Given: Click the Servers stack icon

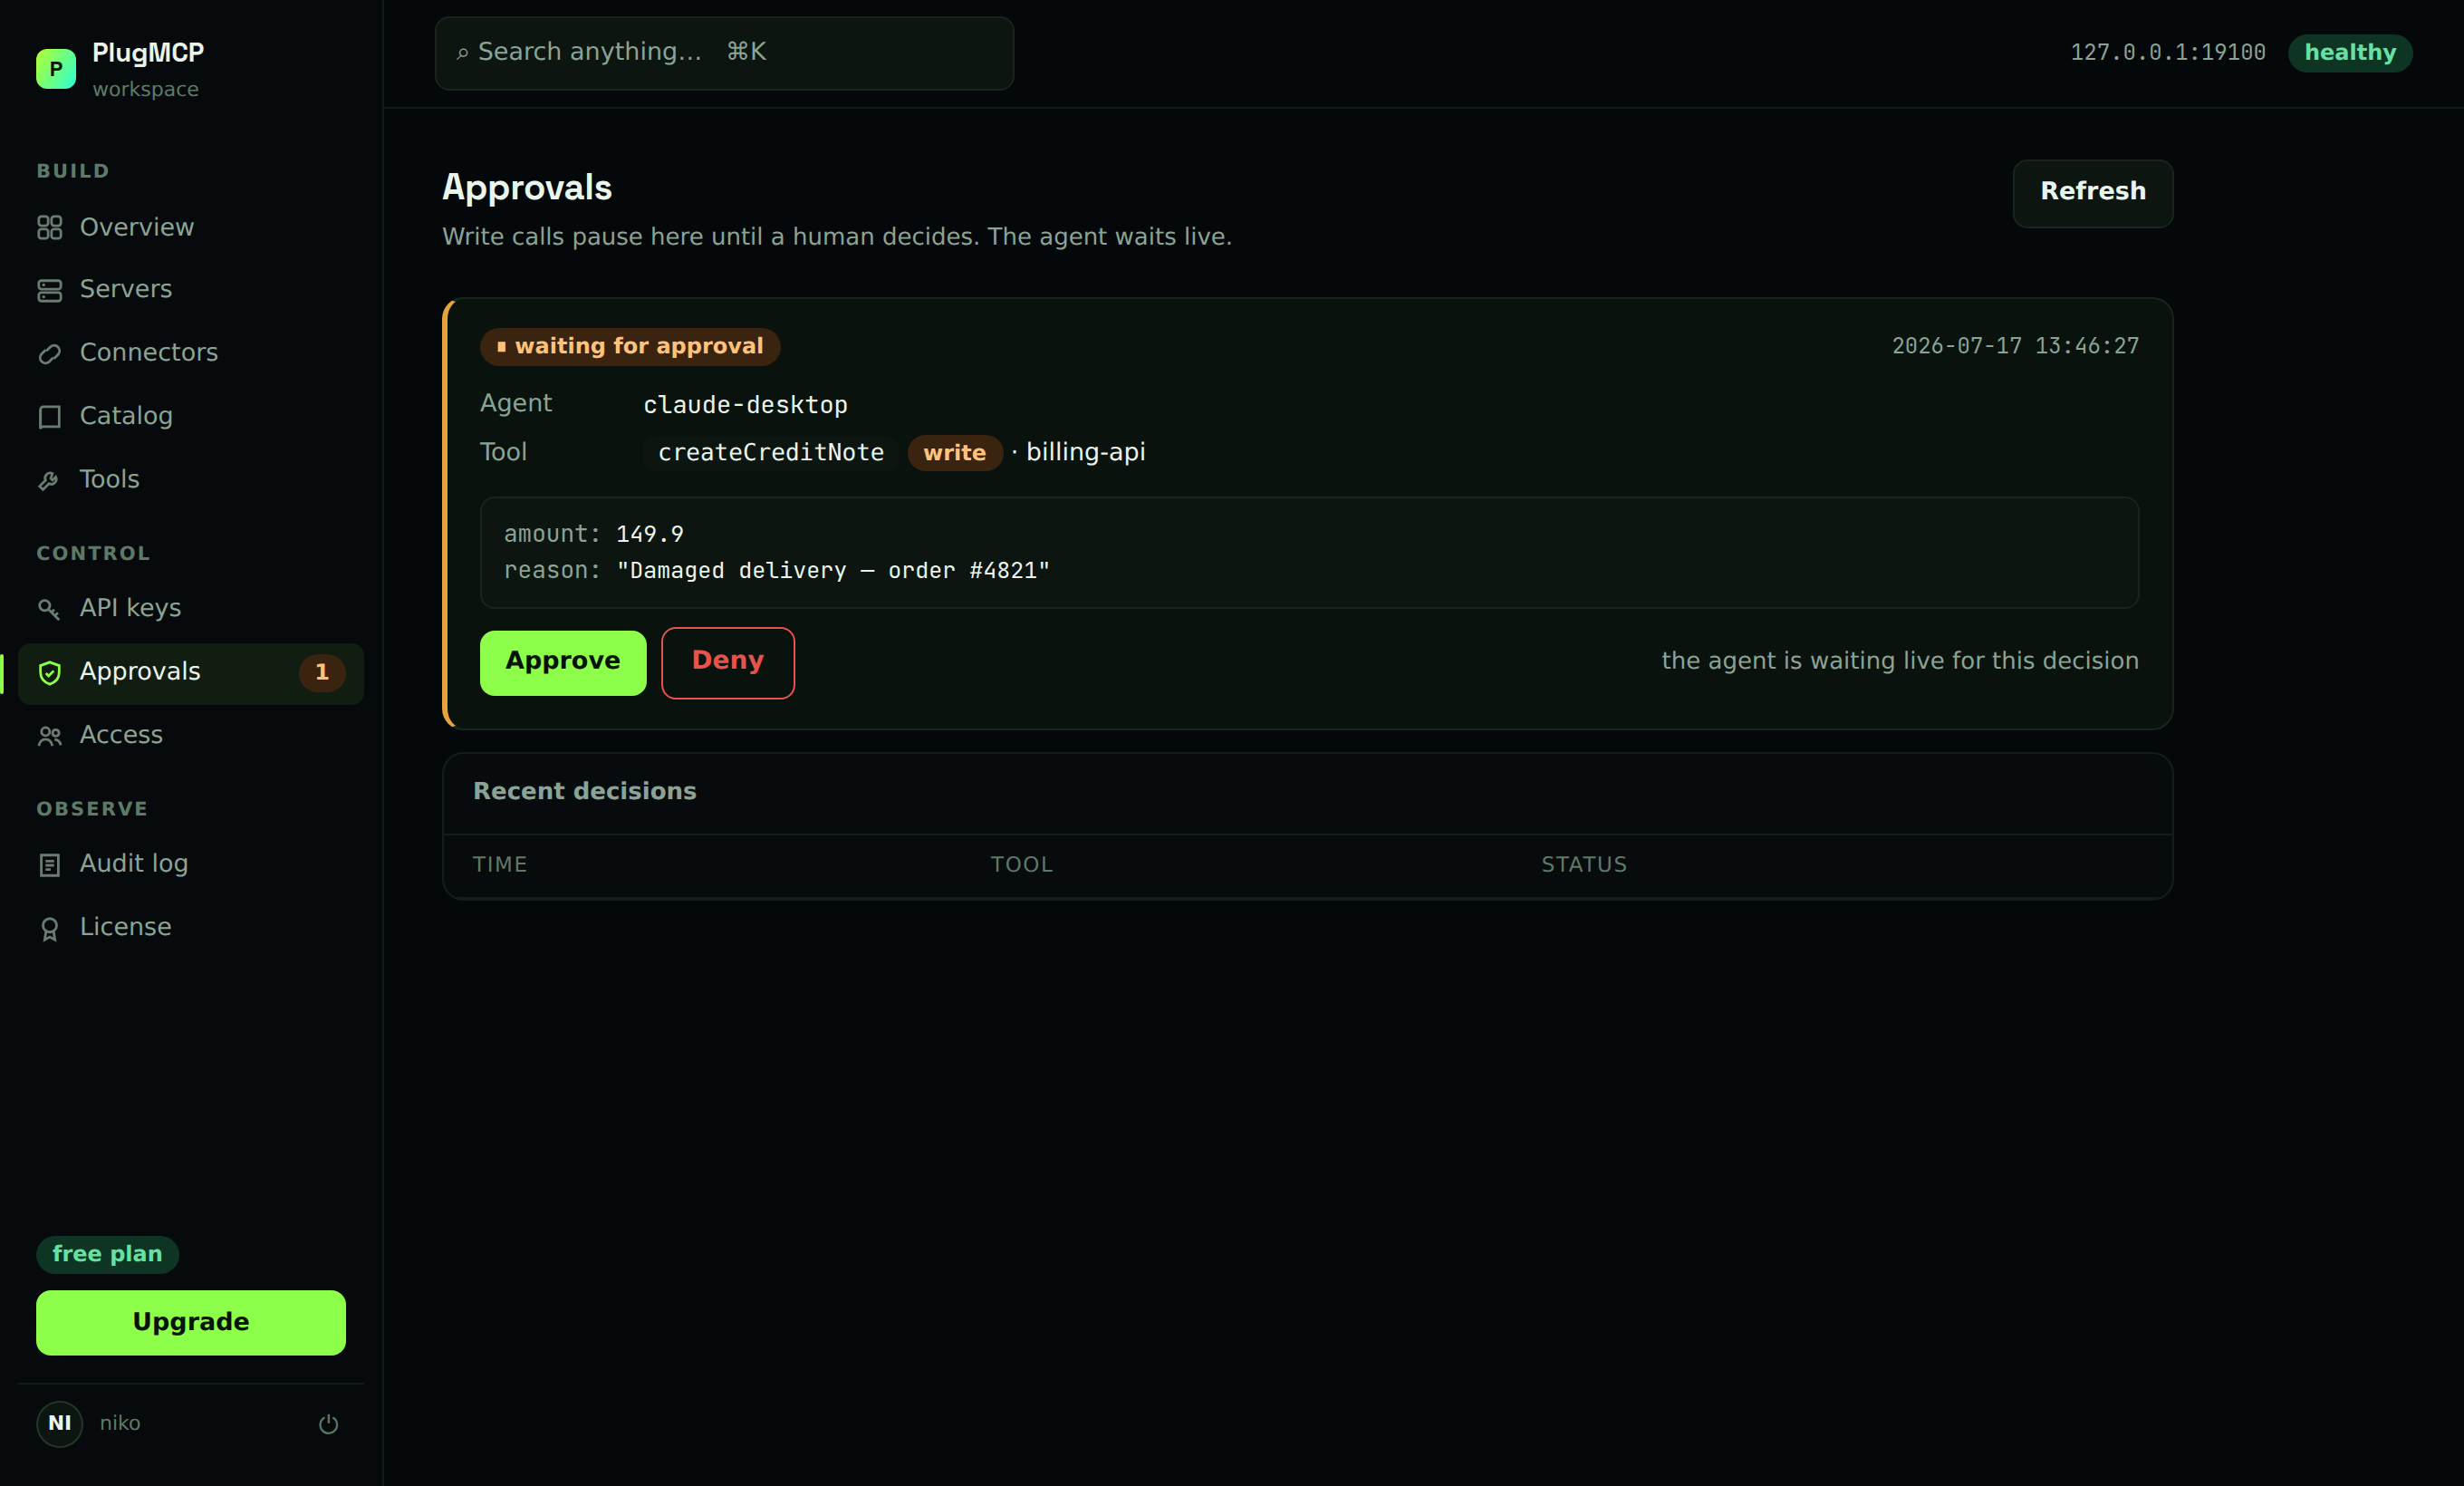Looking at the screenshot, I should (x=49, y=290).
